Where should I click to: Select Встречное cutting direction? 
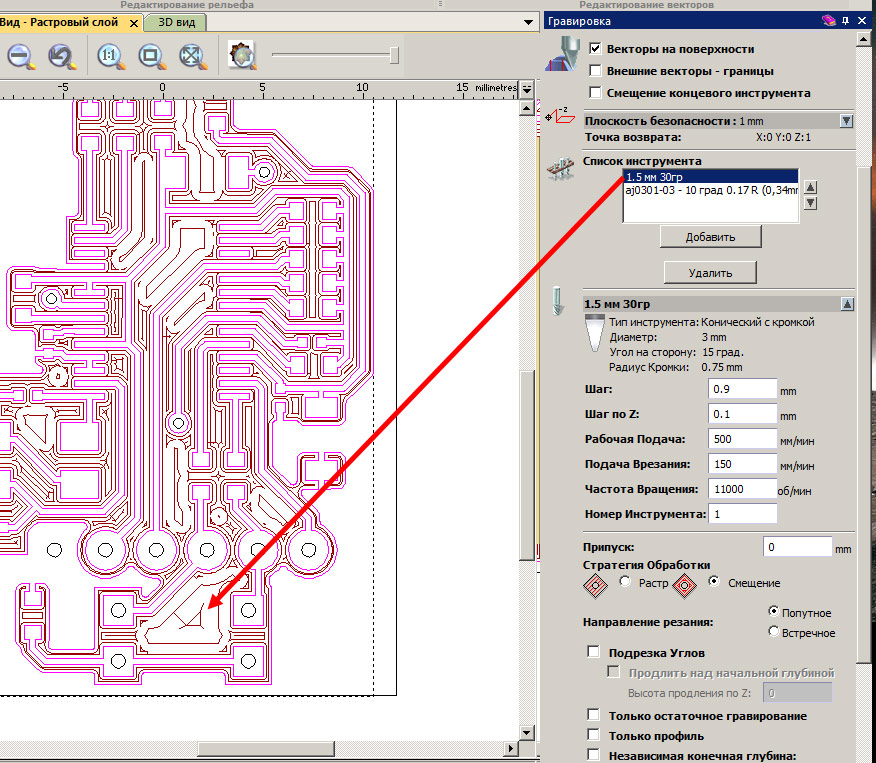[773, 631]
